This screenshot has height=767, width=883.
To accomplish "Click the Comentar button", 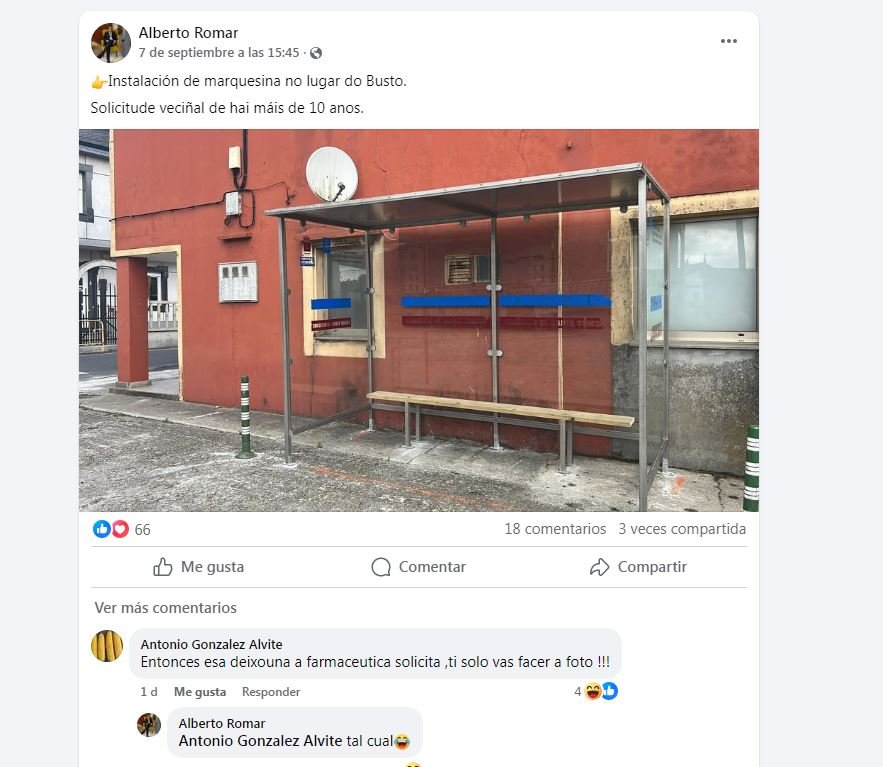I will (x=418, y=567).
